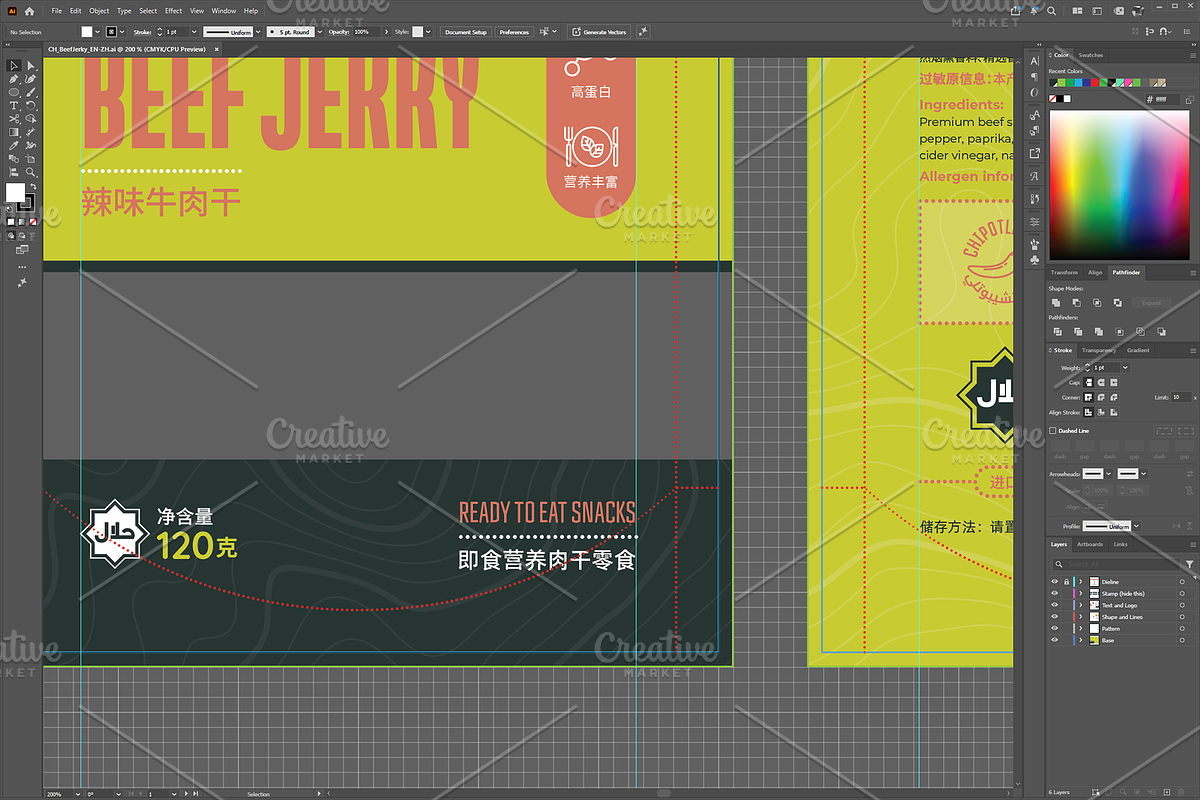Select the Eyedropper tool
This screenshot has width=1200, height=800.
[x=14, y=145]
